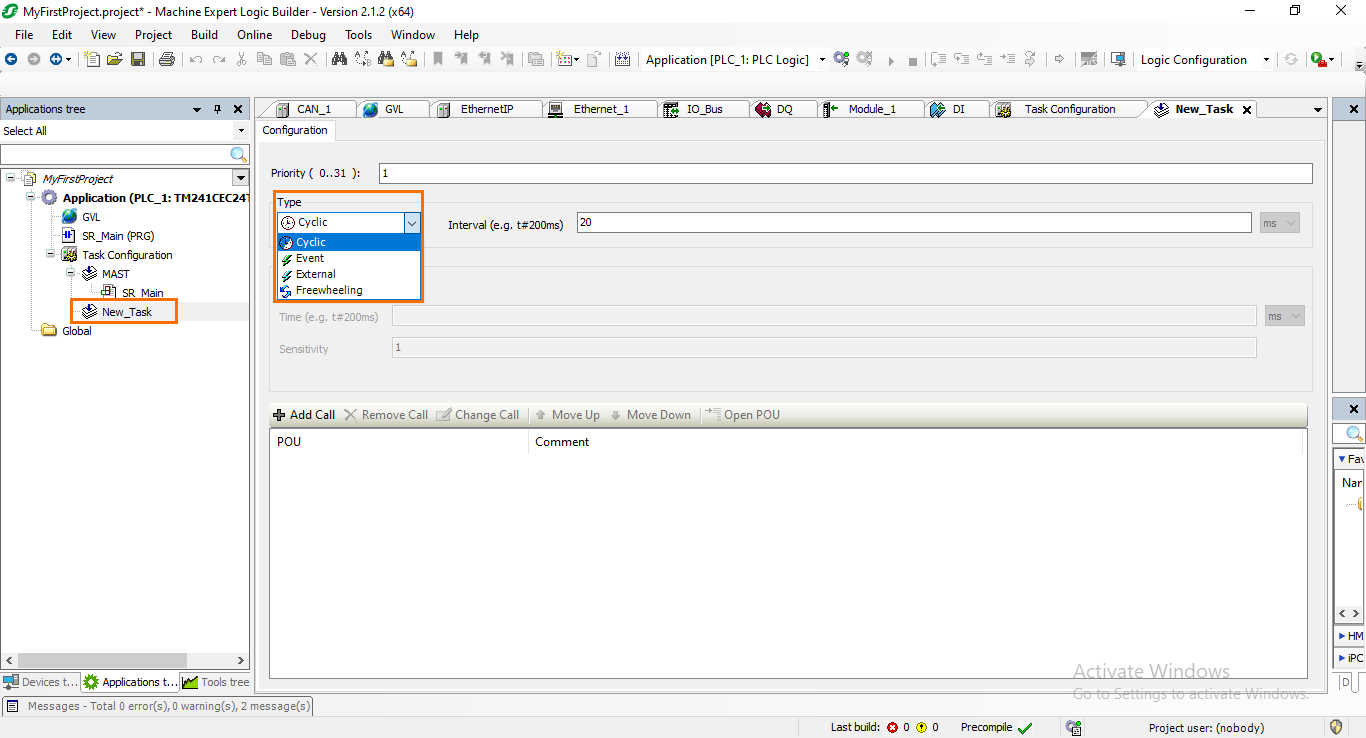The image size is (1366, 738).
Task: Click the search magnifier in Applications tree
Action: (x=239, y=154)
